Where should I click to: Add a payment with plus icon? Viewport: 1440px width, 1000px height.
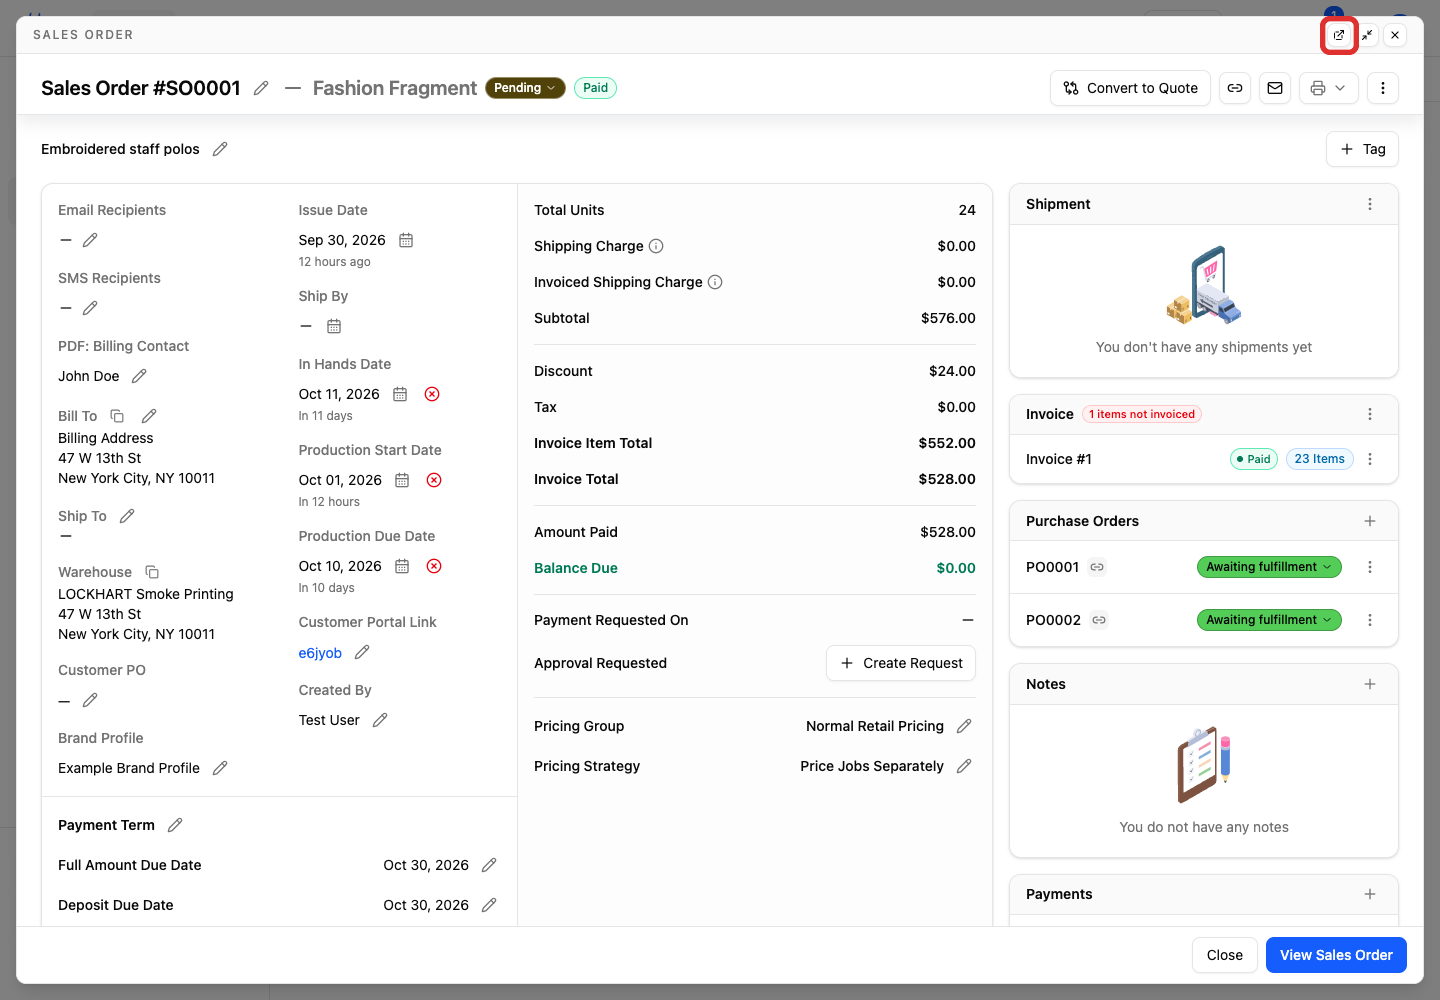click(1370, 894)
